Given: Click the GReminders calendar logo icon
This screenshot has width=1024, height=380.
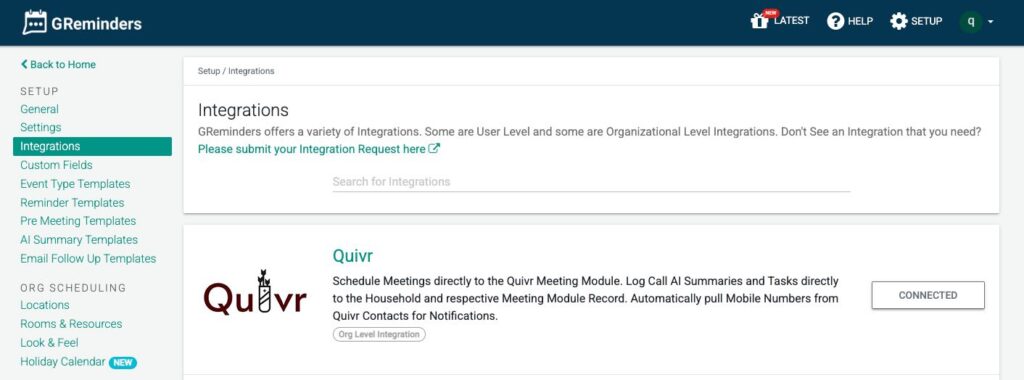Looking at the screenshot, I should (x=34, y=23).
